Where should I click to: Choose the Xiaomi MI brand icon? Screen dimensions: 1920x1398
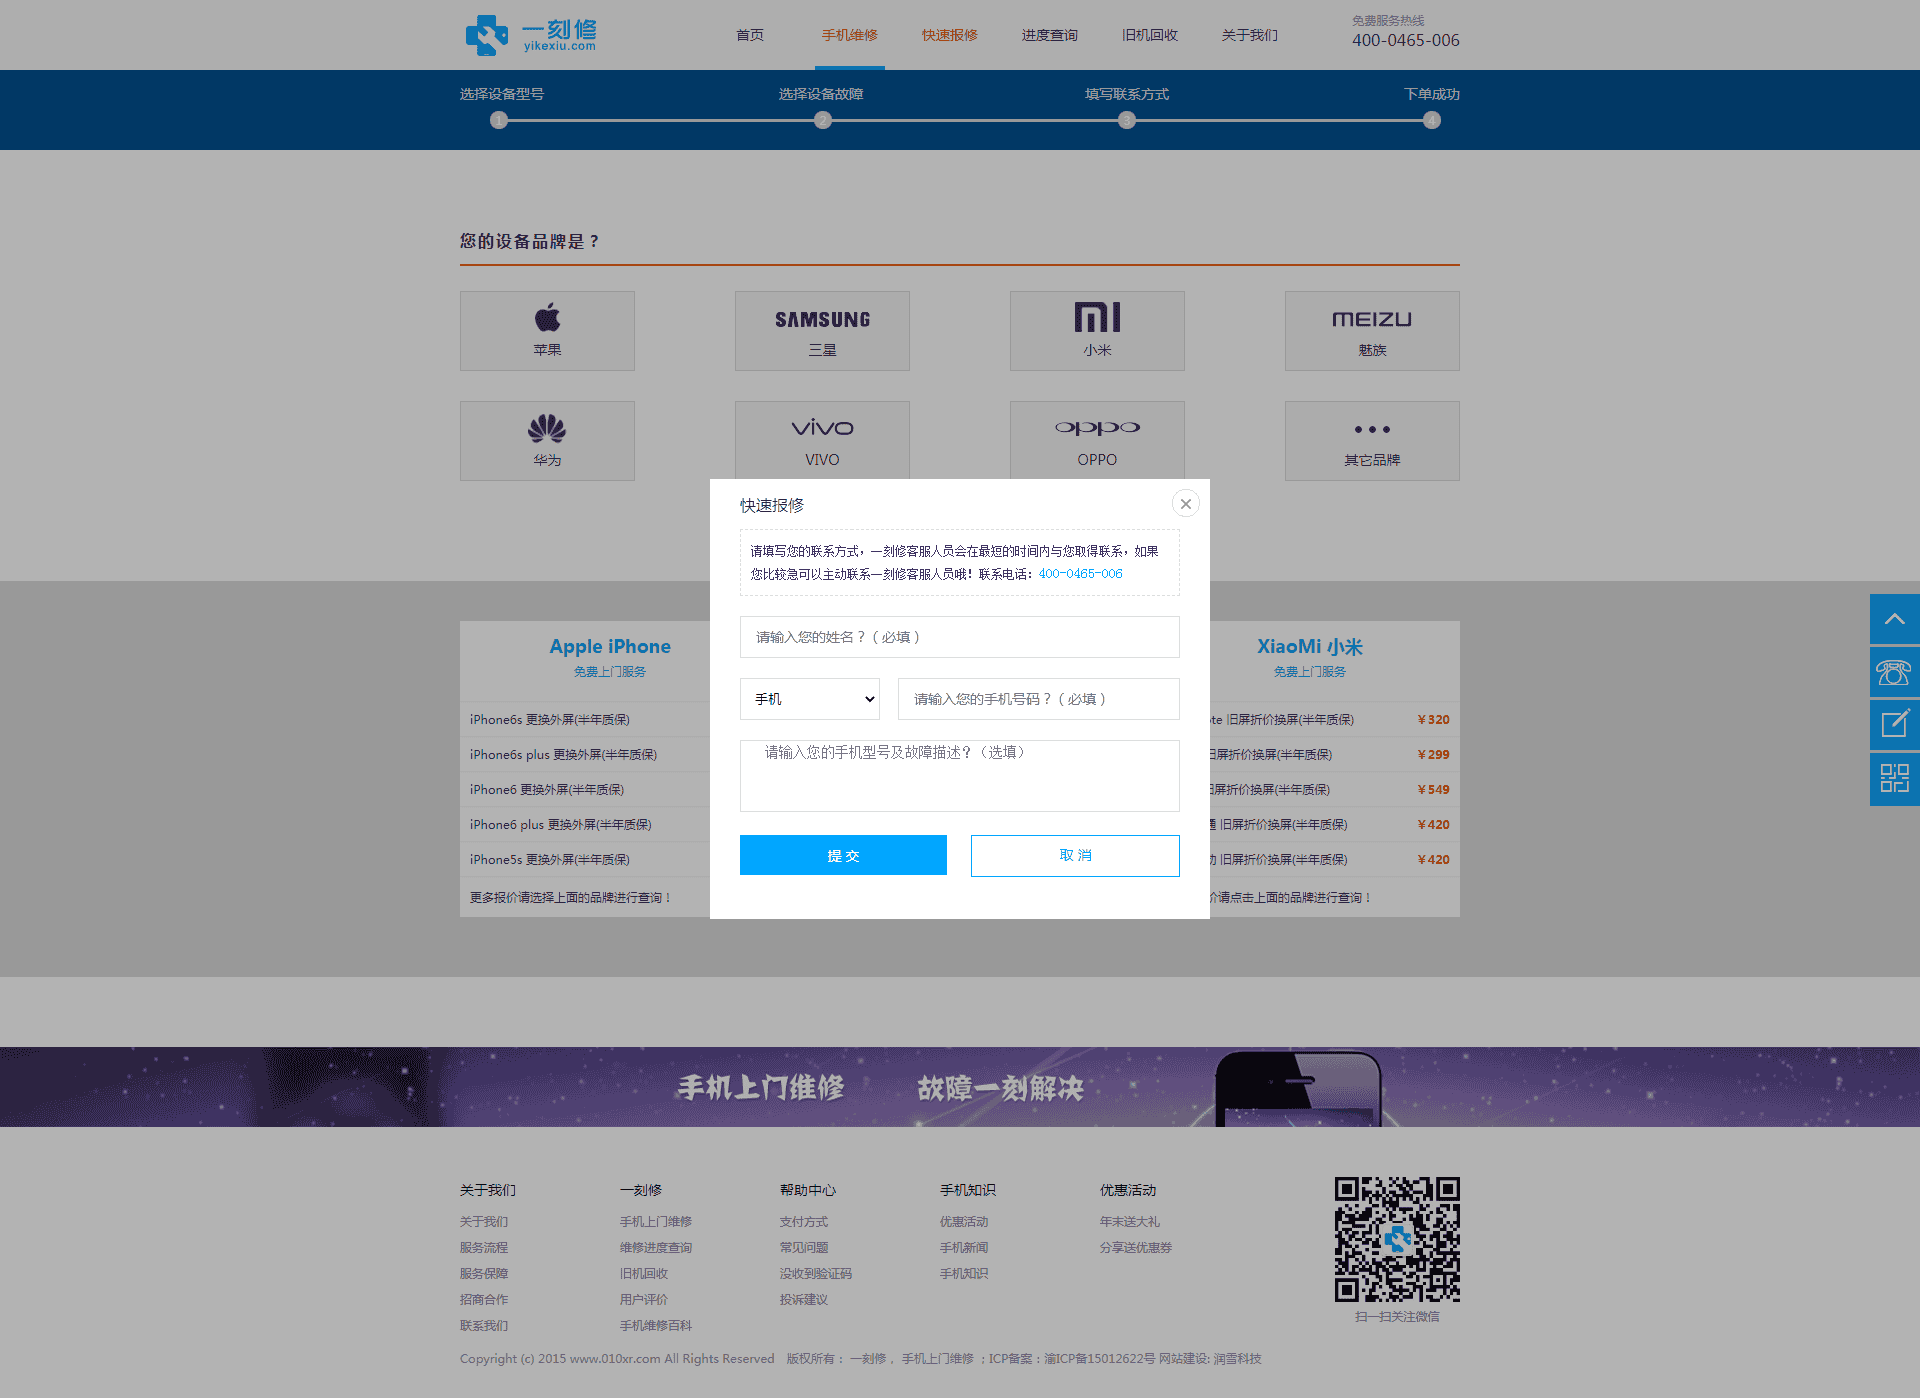click(x=1097, y=318)
